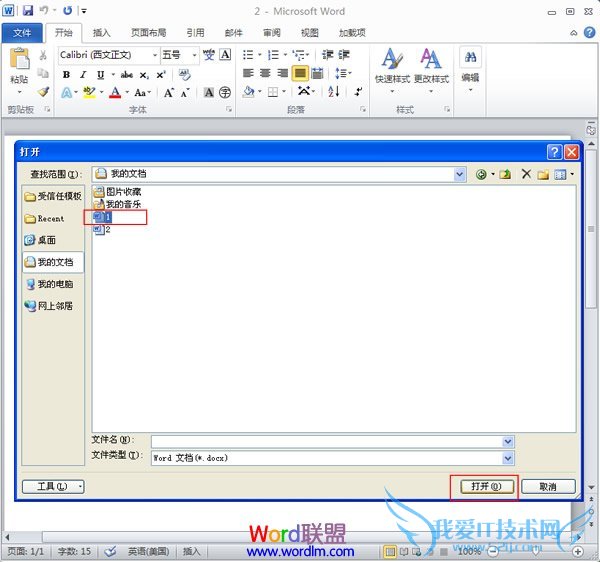Click the Text Effects glowing A icon
Viewport: 600px width, 562px height.
tap(67, 92)
